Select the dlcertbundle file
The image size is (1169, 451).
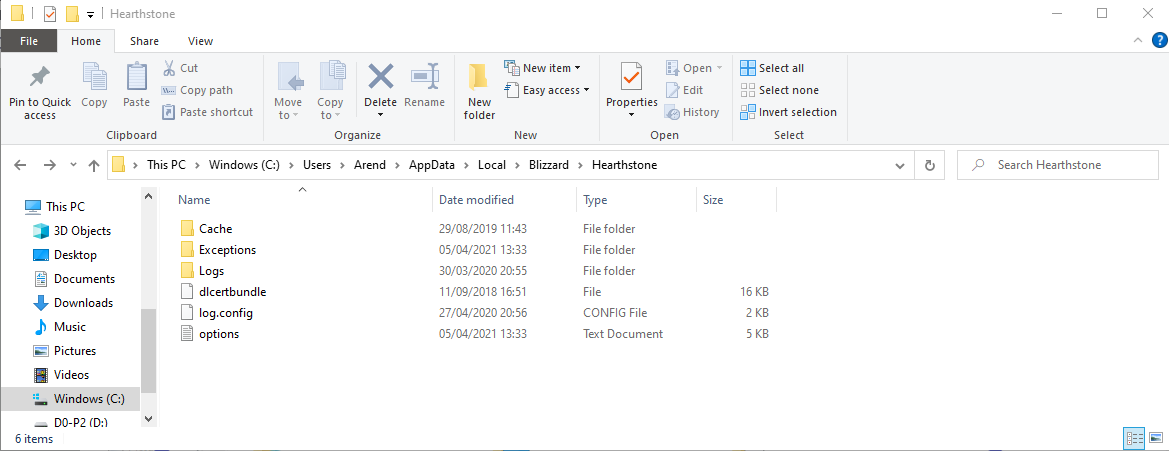coord(232,291)
